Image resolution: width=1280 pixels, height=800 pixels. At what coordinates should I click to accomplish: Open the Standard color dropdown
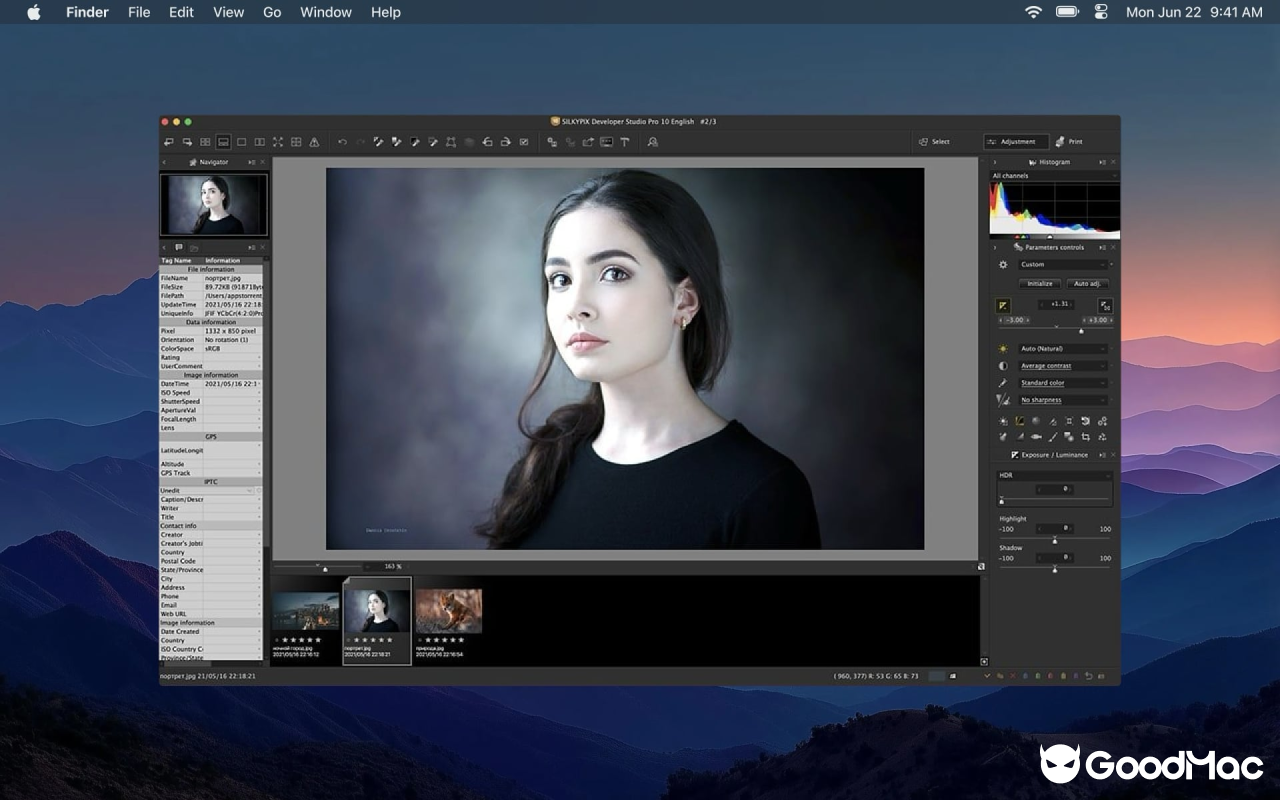click(1063, 383)
